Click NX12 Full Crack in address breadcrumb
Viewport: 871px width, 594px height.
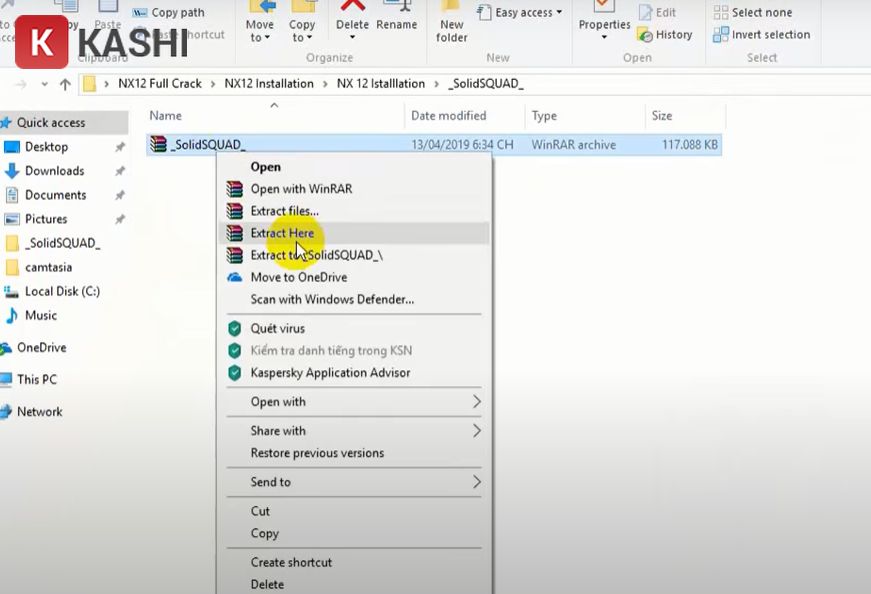tap(159, 84)
